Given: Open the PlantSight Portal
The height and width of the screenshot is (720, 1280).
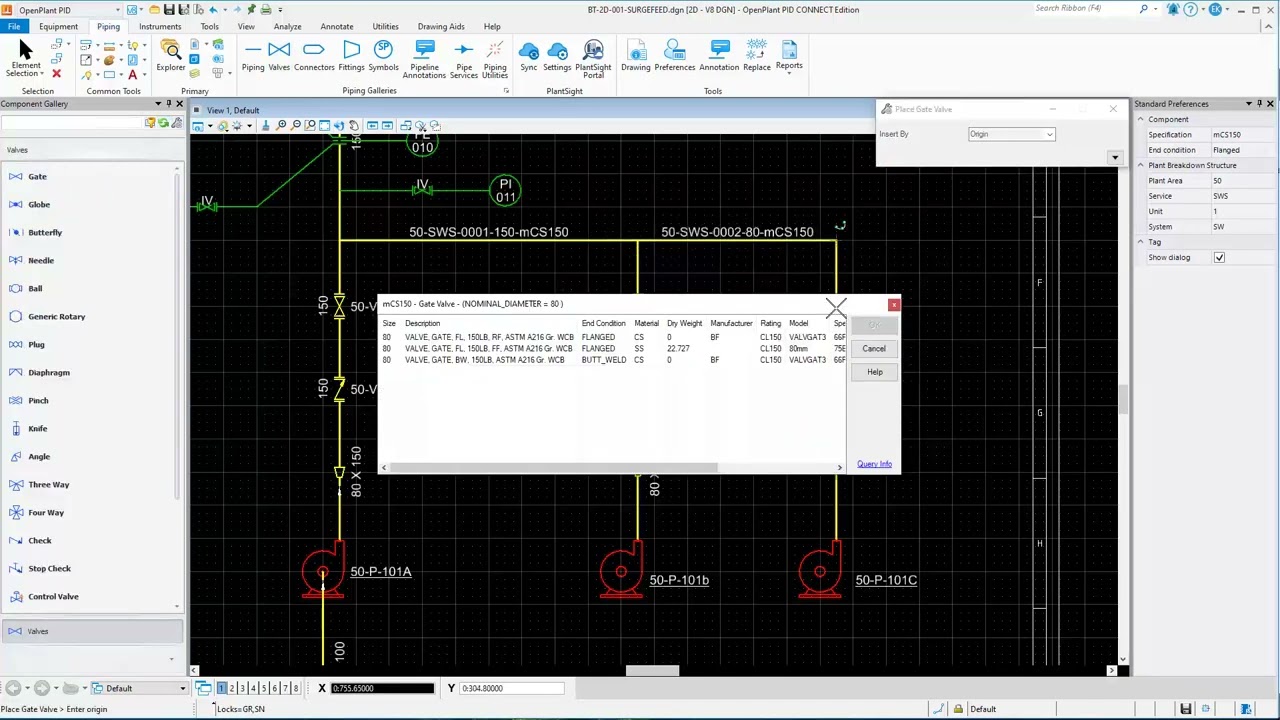Looking at the screenshot, I should coord(593,59).
